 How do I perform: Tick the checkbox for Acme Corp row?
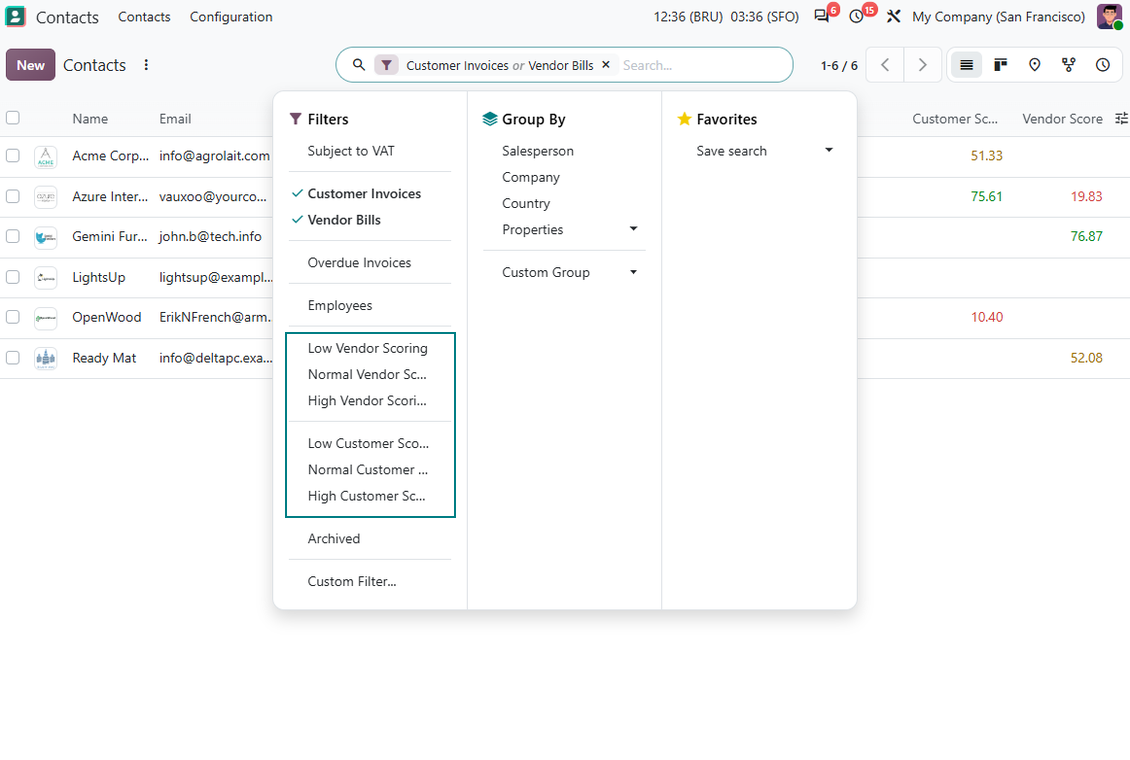click(x=13, y=156)
